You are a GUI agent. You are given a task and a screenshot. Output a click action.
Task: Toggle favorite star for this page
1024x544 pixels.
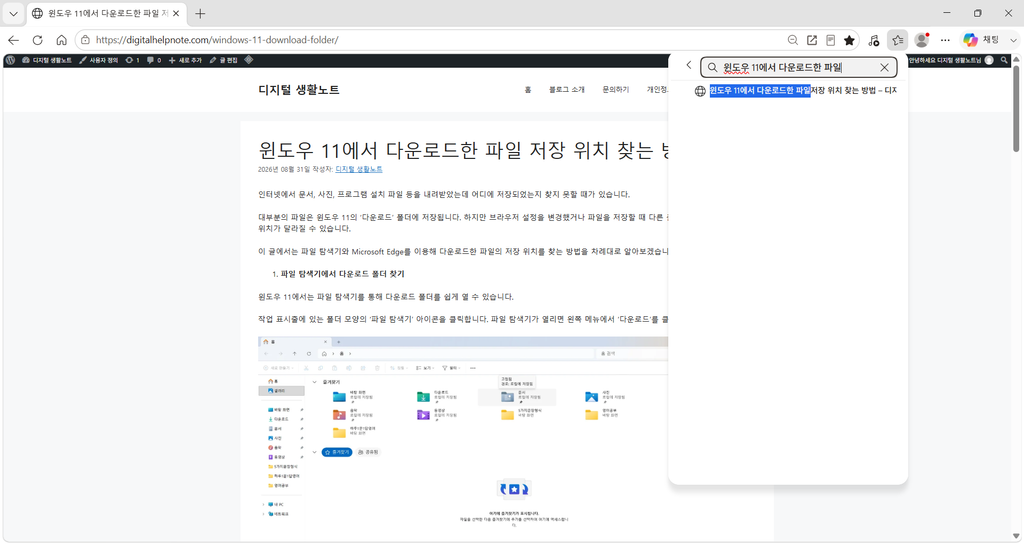tap(849, 40)
